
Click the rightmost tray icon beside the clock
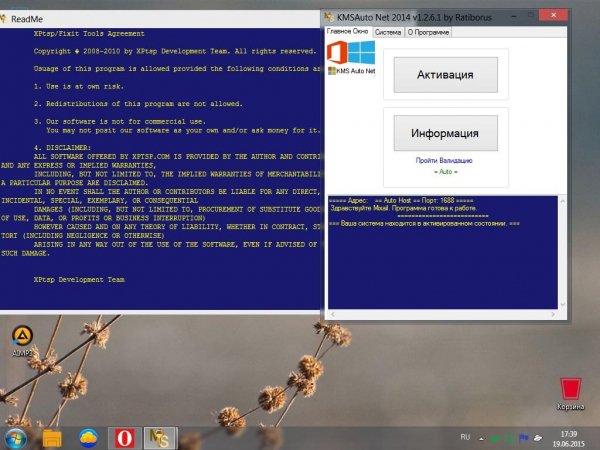[538, 438]
